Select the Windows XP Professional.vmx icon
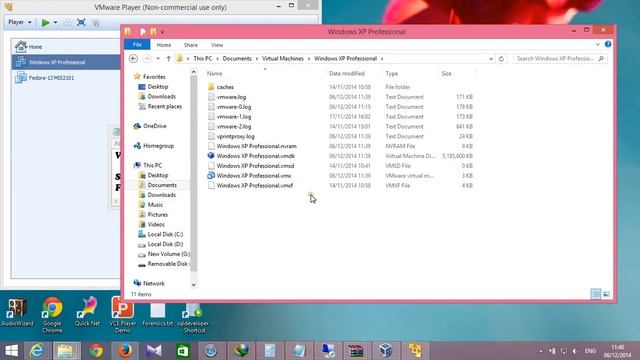 tap(211, 176)
